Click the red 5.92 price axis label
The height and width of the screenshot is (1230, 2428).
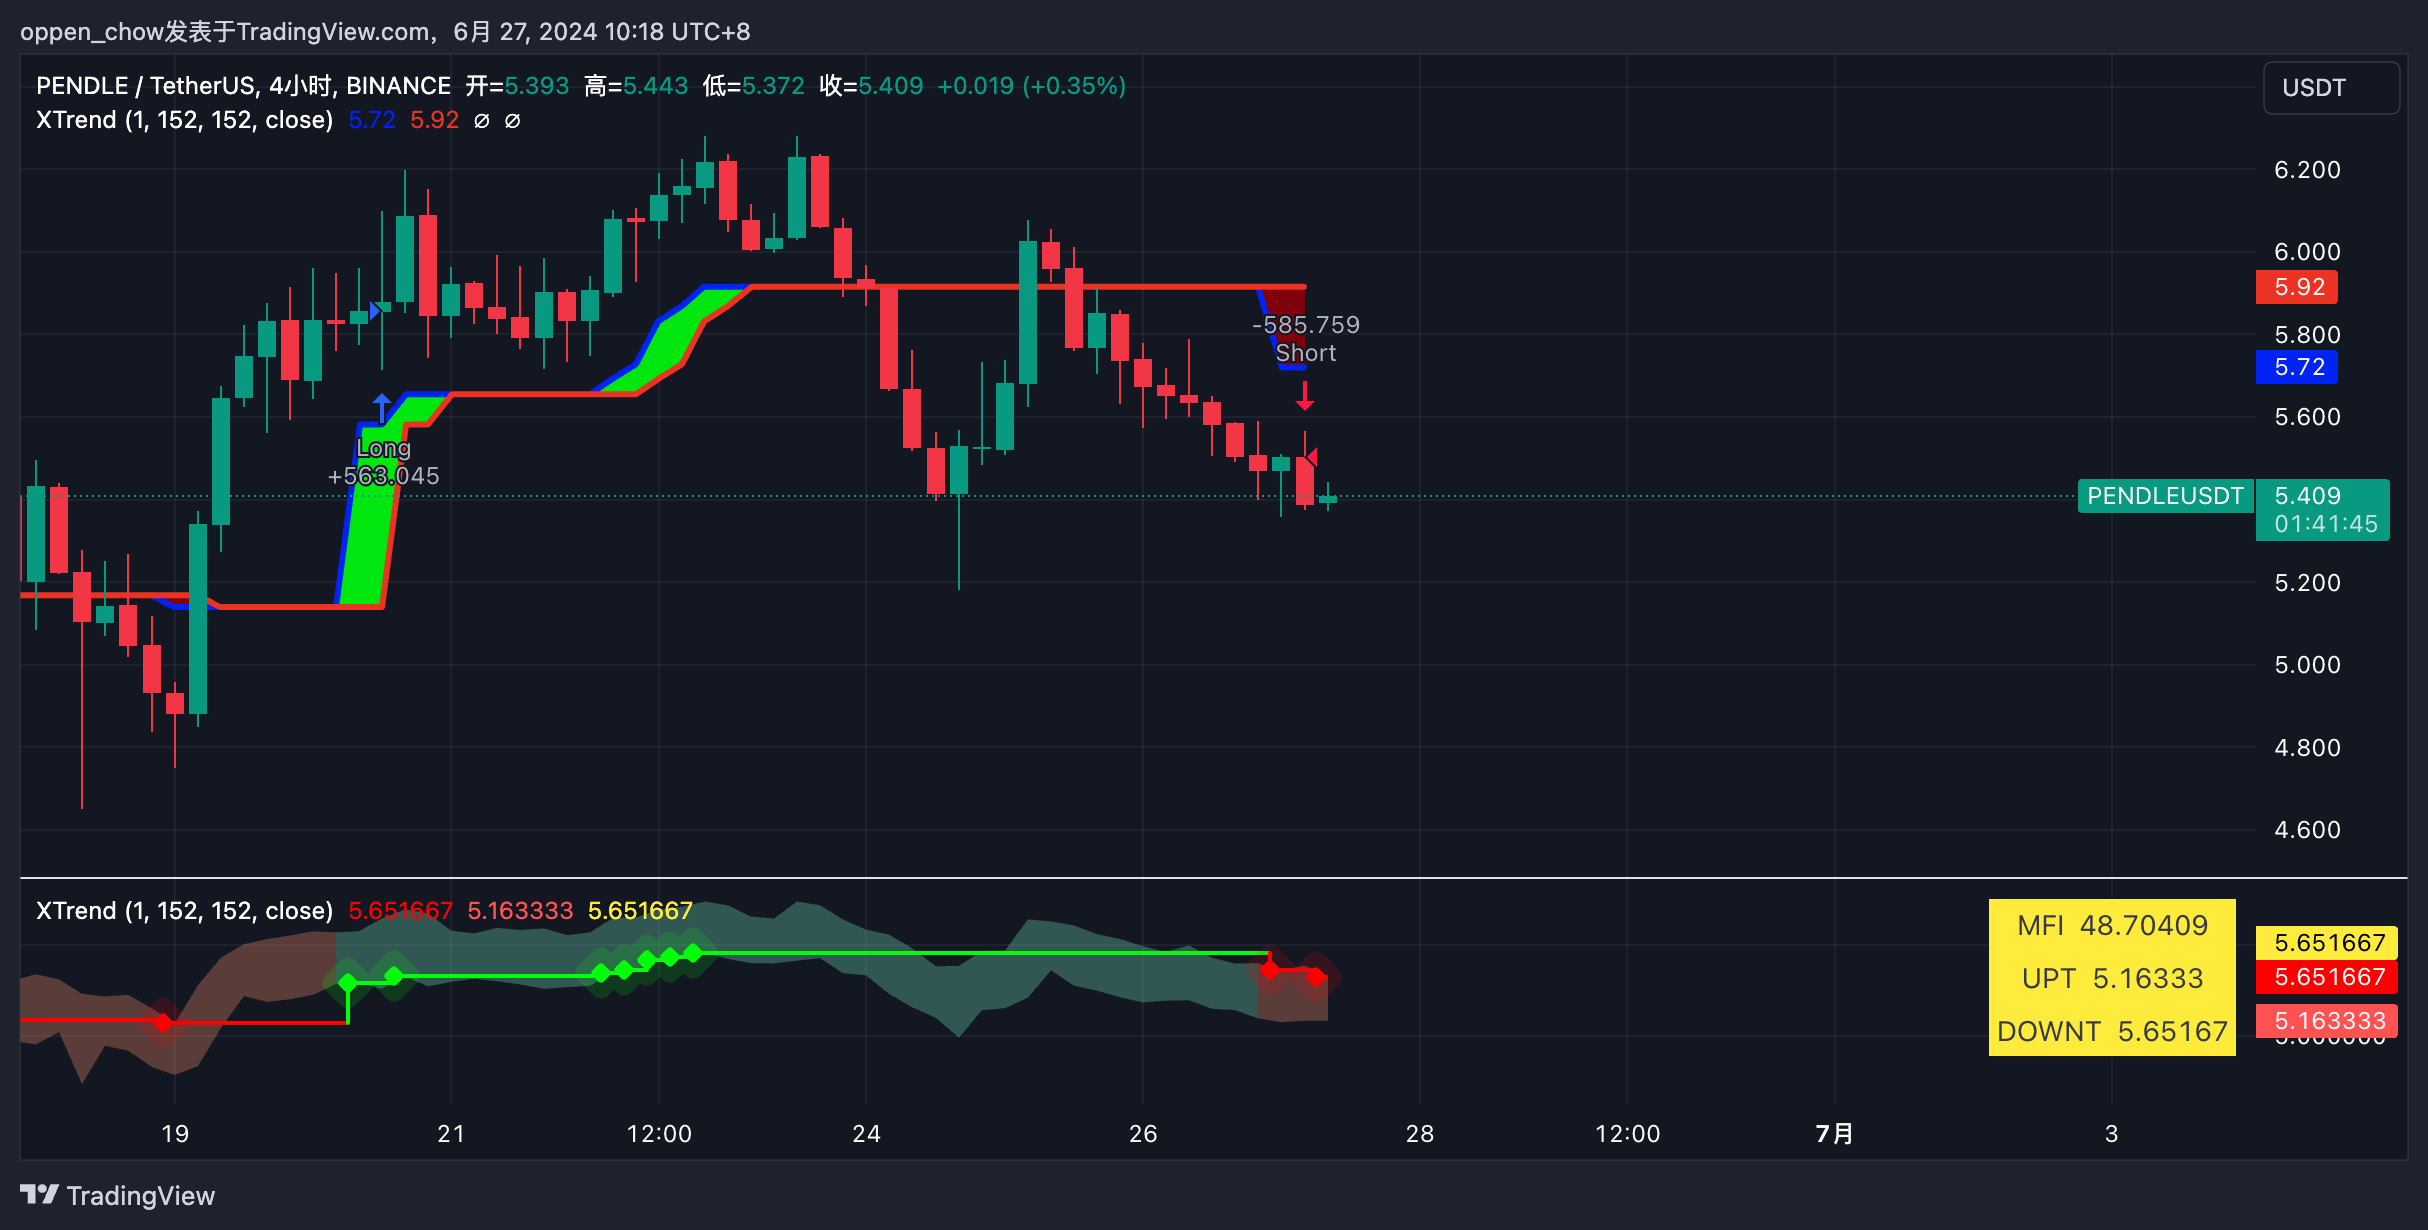click(2296, 287)
